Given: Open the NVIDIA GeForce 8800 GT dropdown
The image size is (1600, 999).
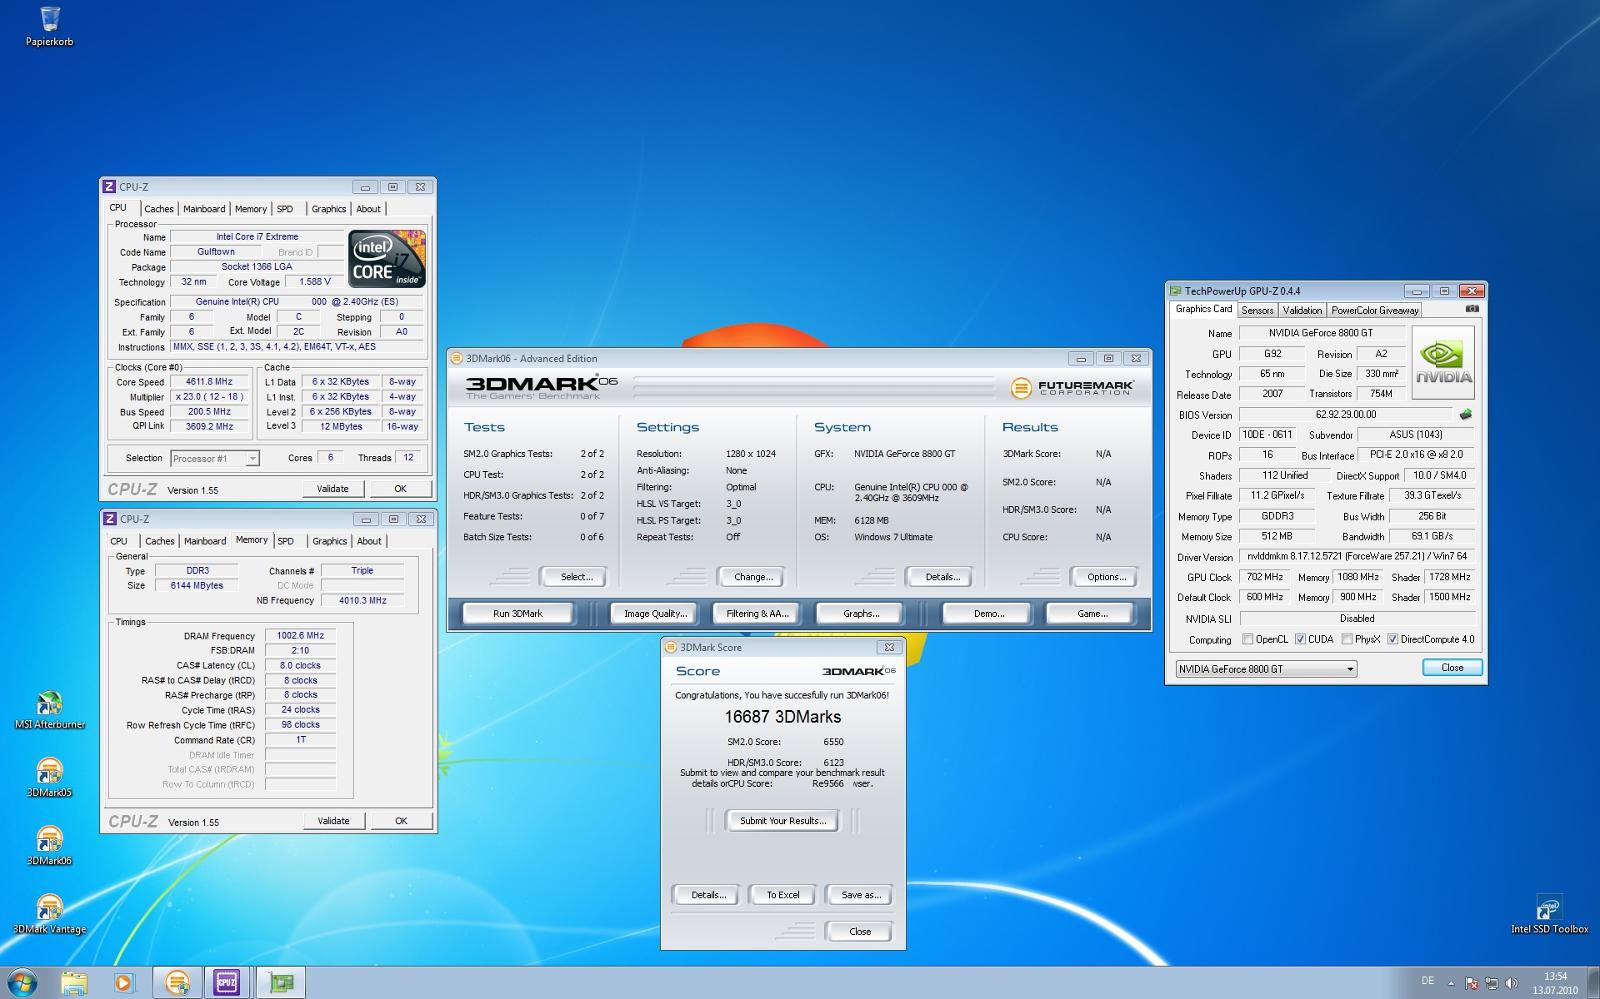Looking at the screenshot, I should click(1266, 669).
